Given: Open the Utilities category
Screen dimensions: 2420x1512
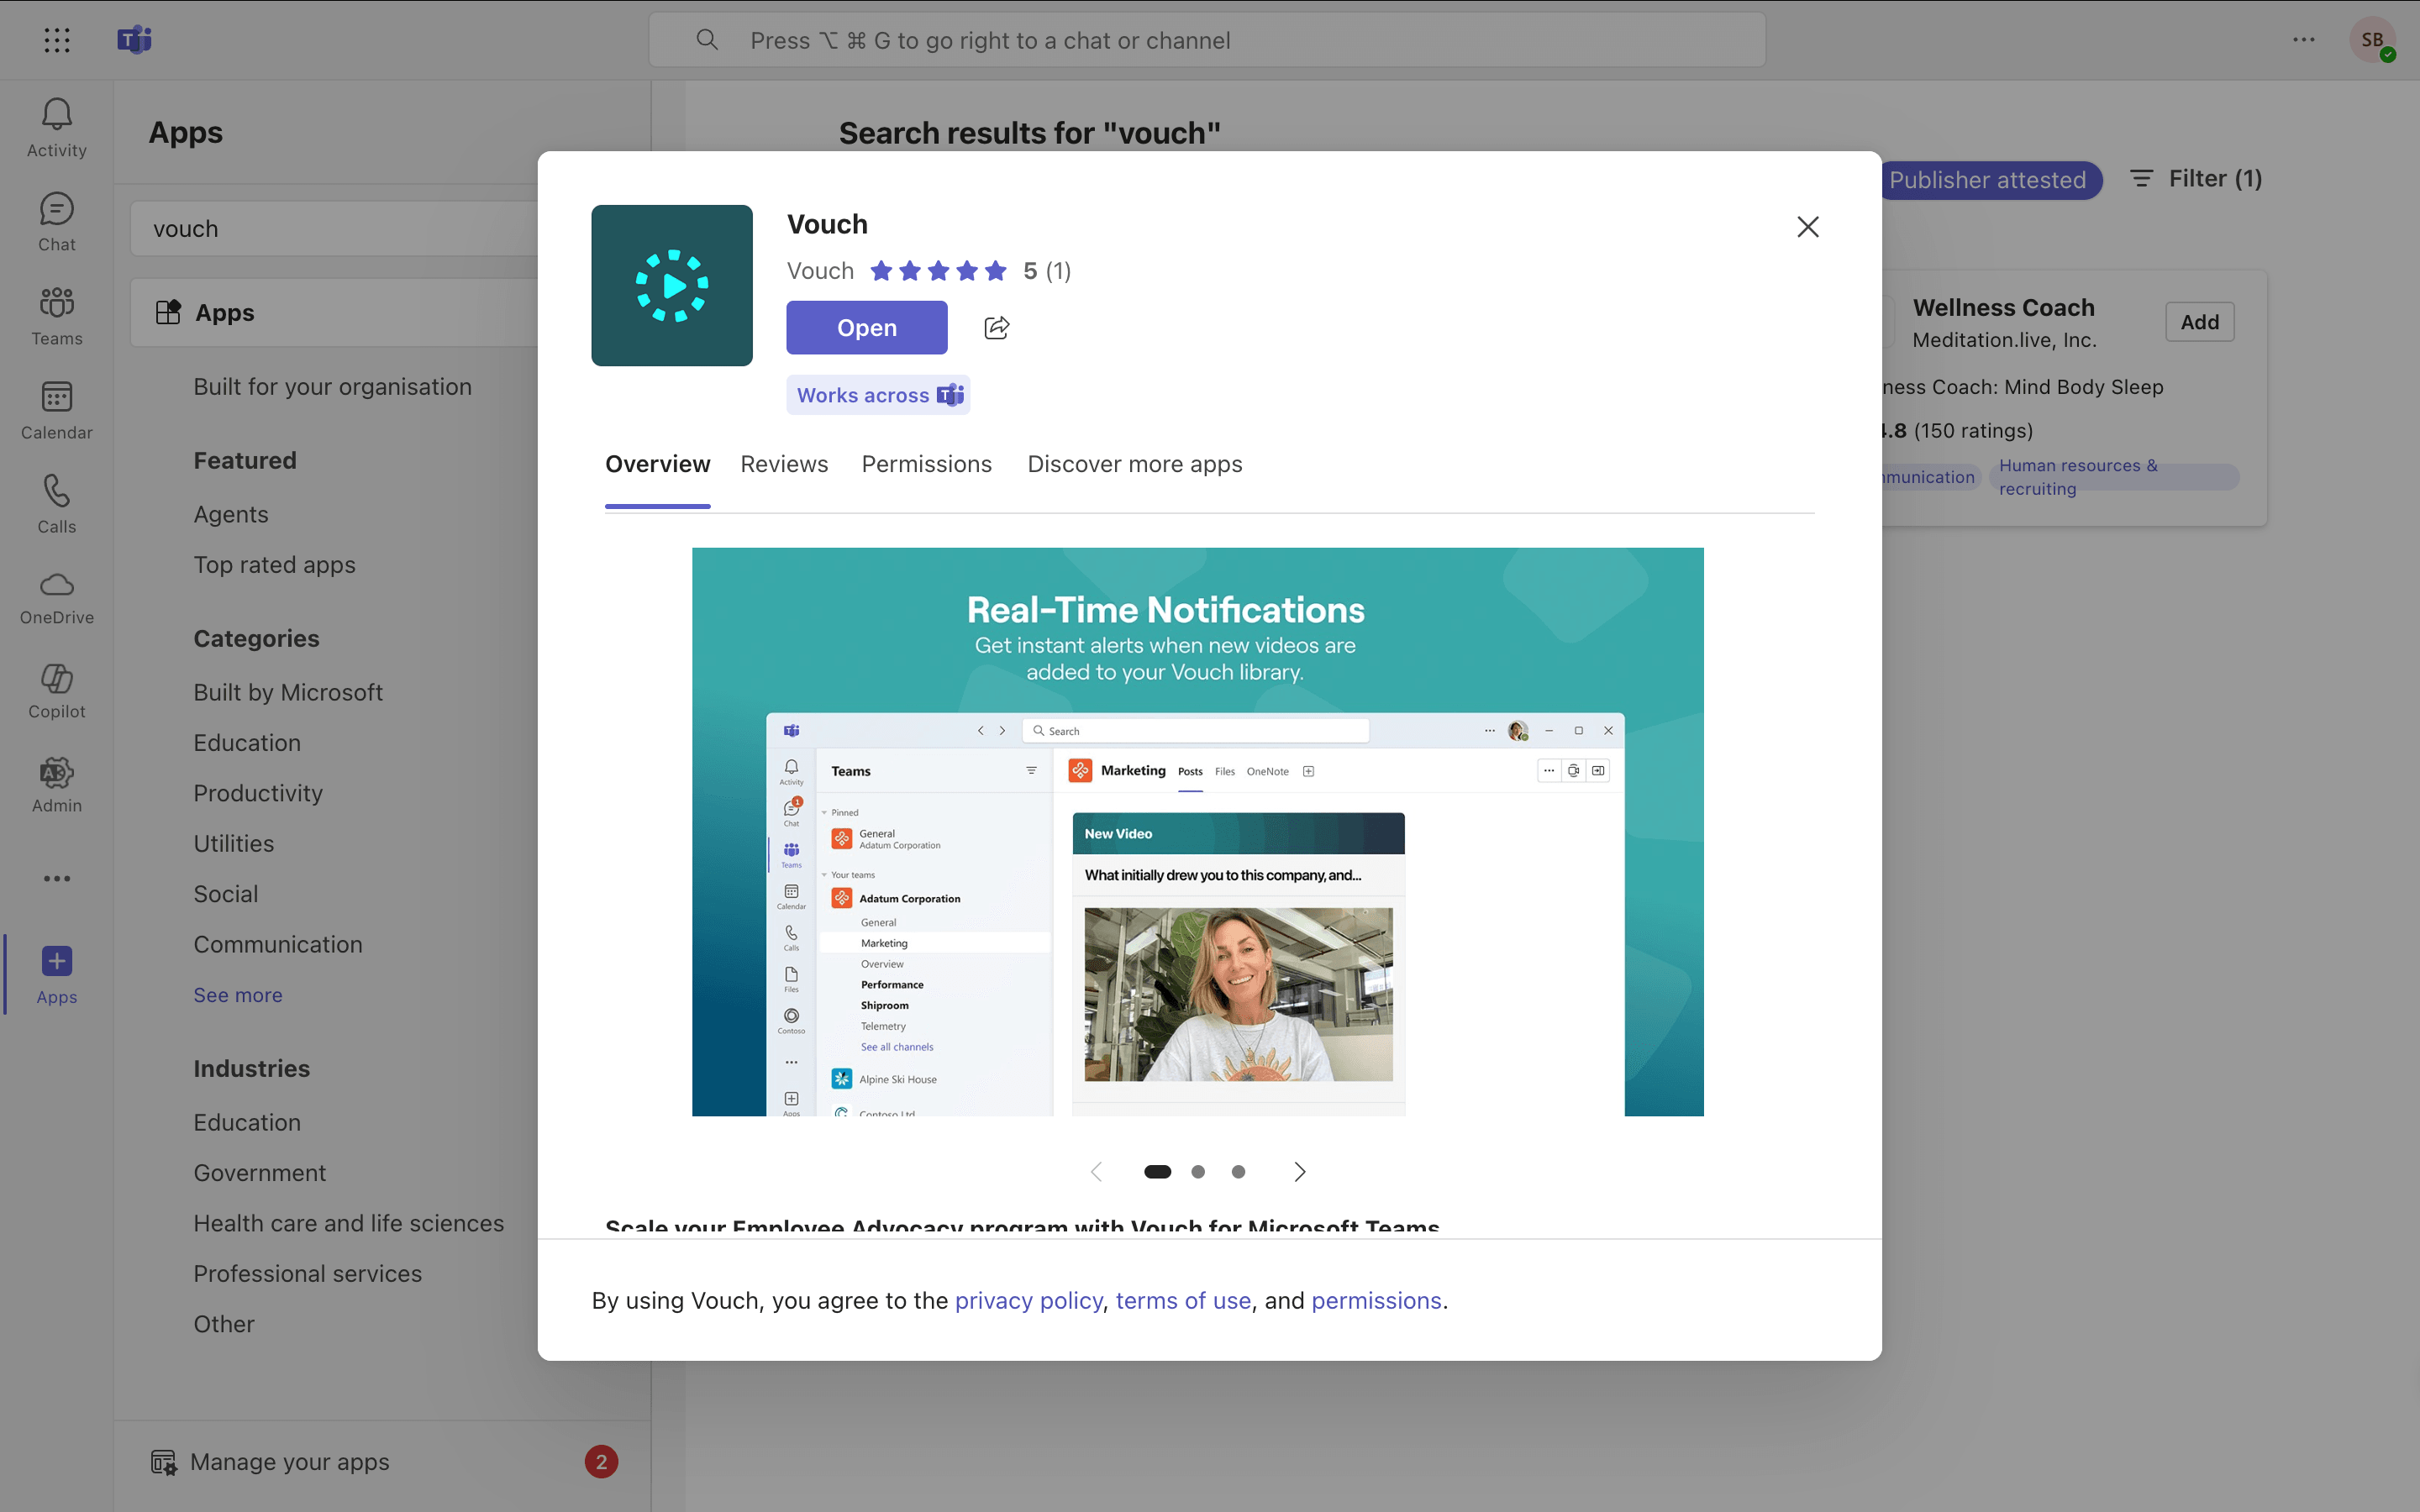Looking at the screenshot, I should point(233,843).
